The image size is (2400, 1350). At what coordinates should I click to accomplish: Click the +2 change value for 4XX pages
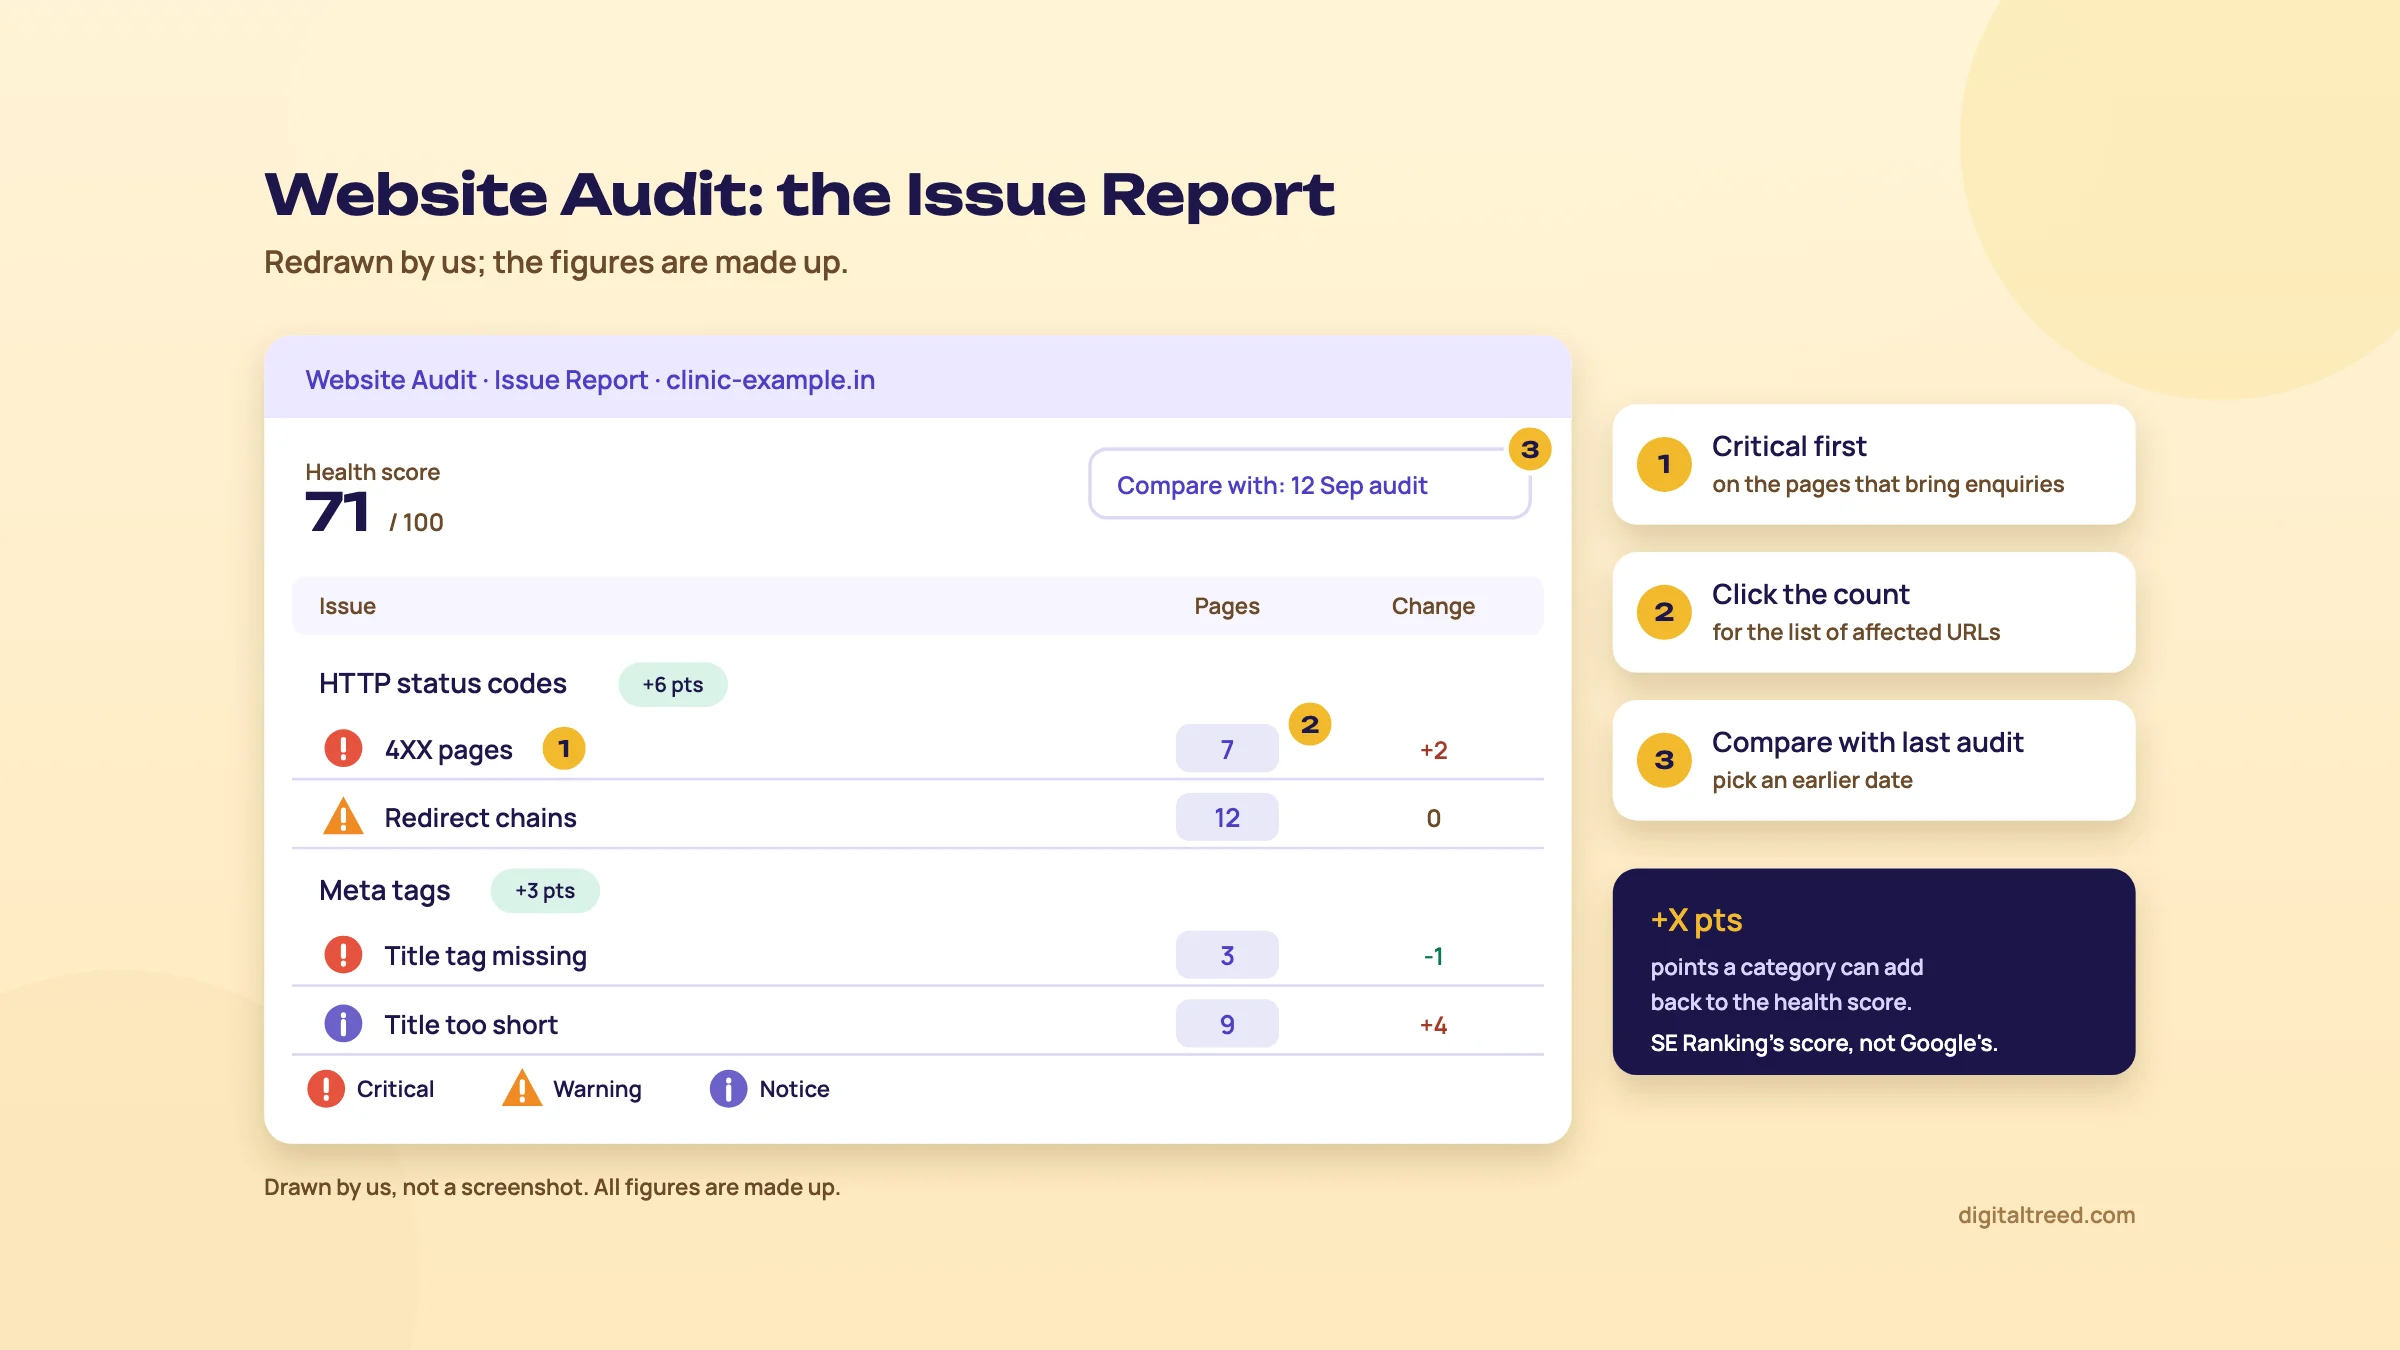1433,750
